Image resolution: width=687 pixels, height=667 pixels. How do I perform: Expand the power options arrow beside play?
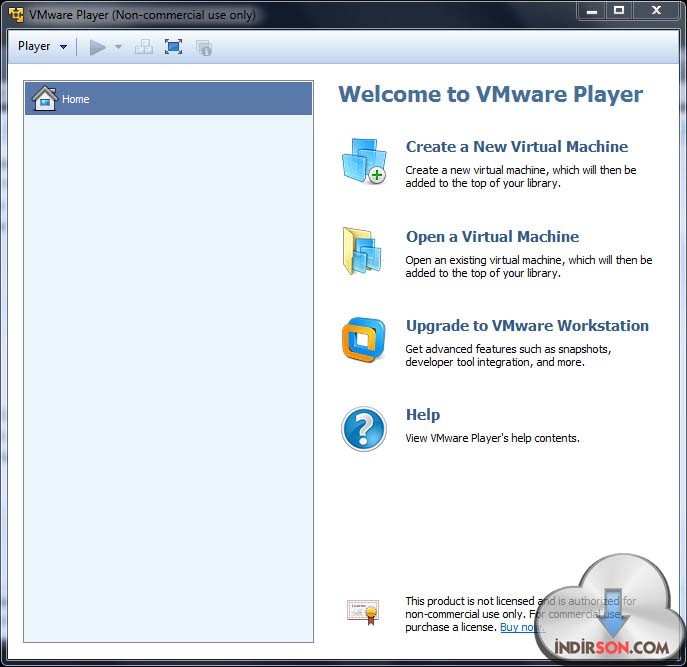(x=118, y=47)
